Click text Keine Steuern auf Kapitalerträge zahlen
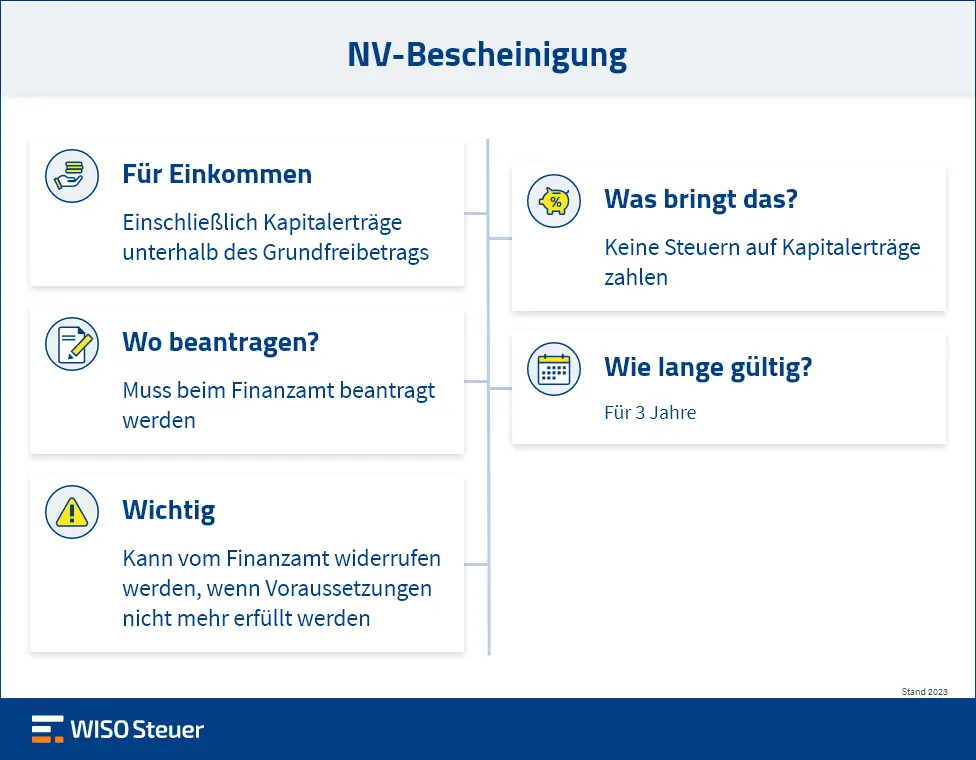Image resolution: width=976 pixels, height=760 pixels. tap(762, 262)
